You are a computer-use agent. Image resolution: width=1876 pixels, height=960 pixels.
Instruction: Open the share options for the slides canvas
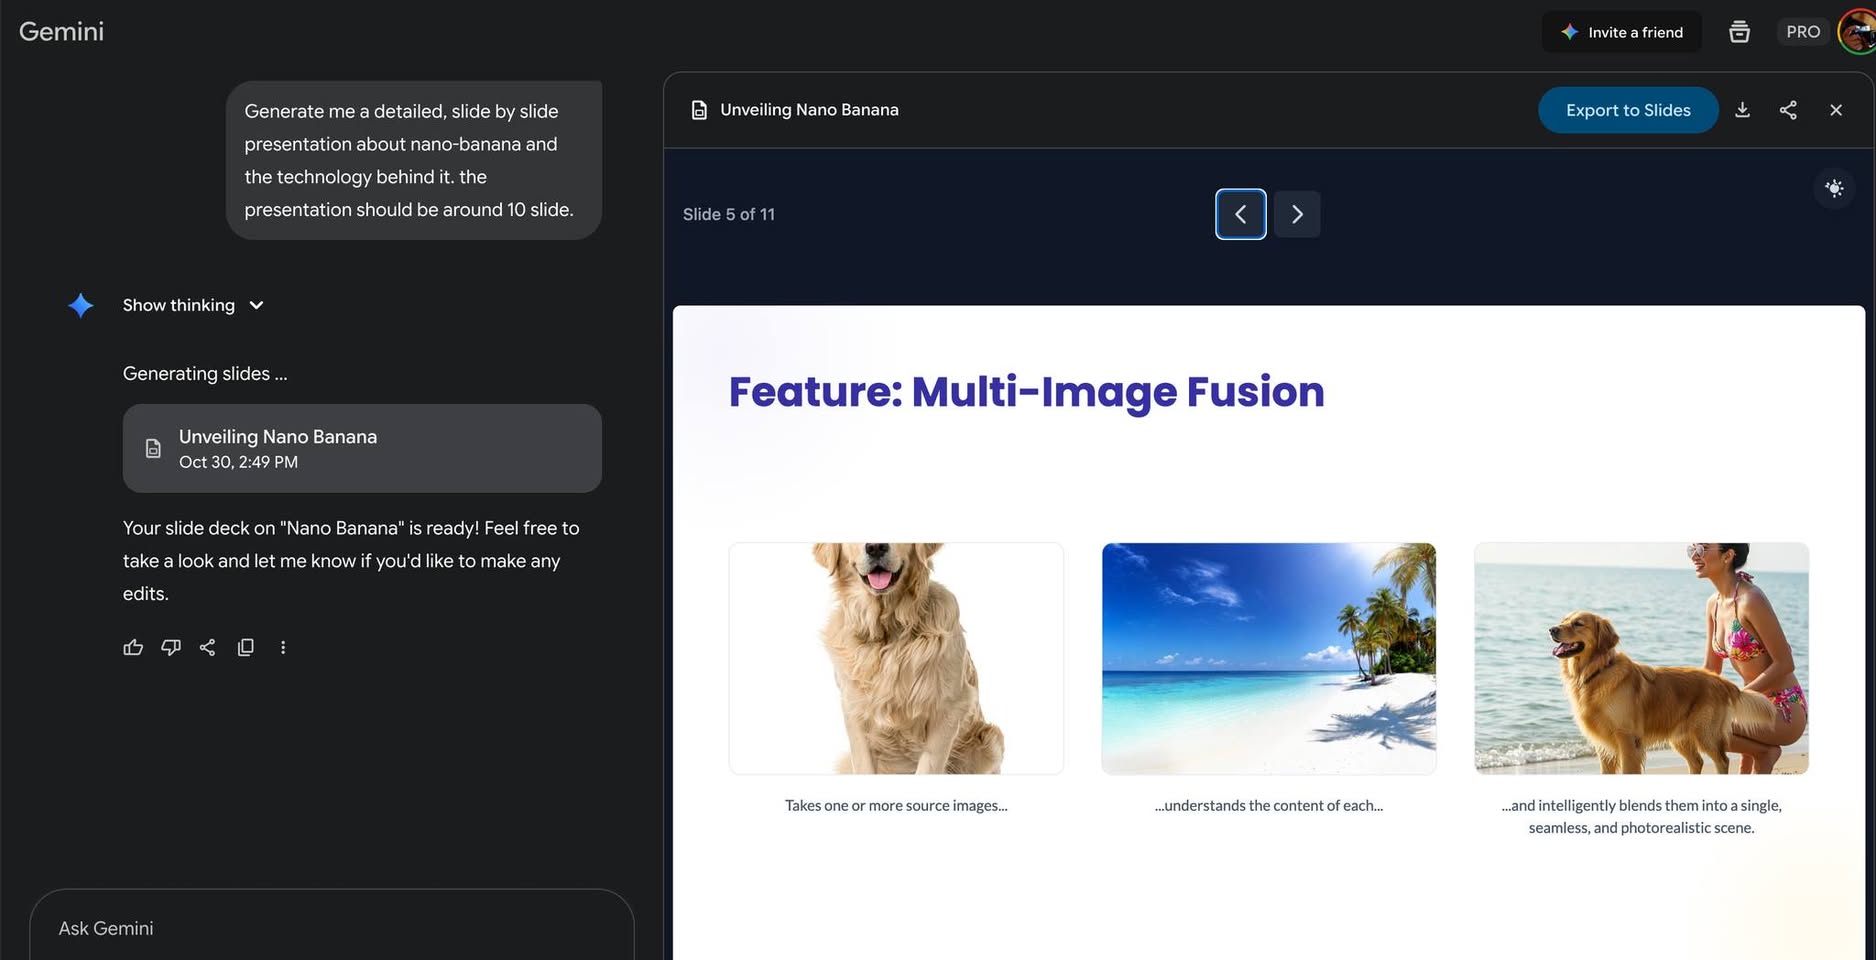coord(1789,110)
